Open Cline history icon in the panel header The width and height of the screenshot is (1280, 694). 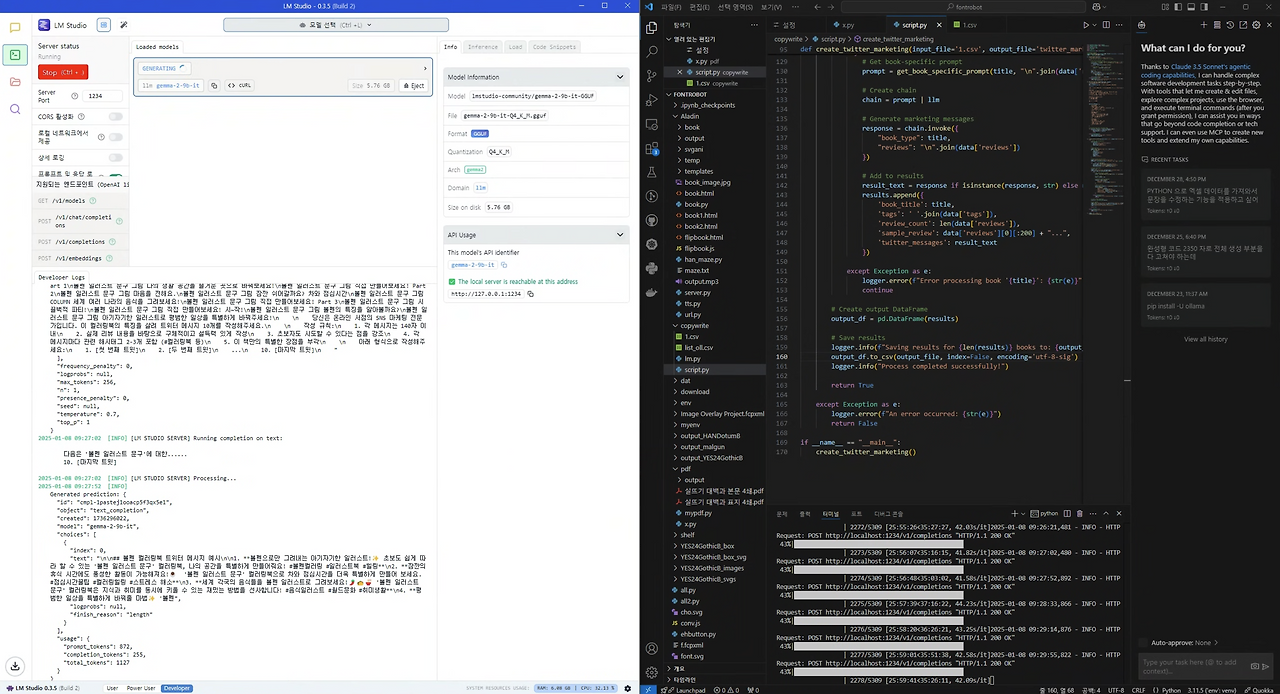pyautogui.click(x=1232, y=24)
